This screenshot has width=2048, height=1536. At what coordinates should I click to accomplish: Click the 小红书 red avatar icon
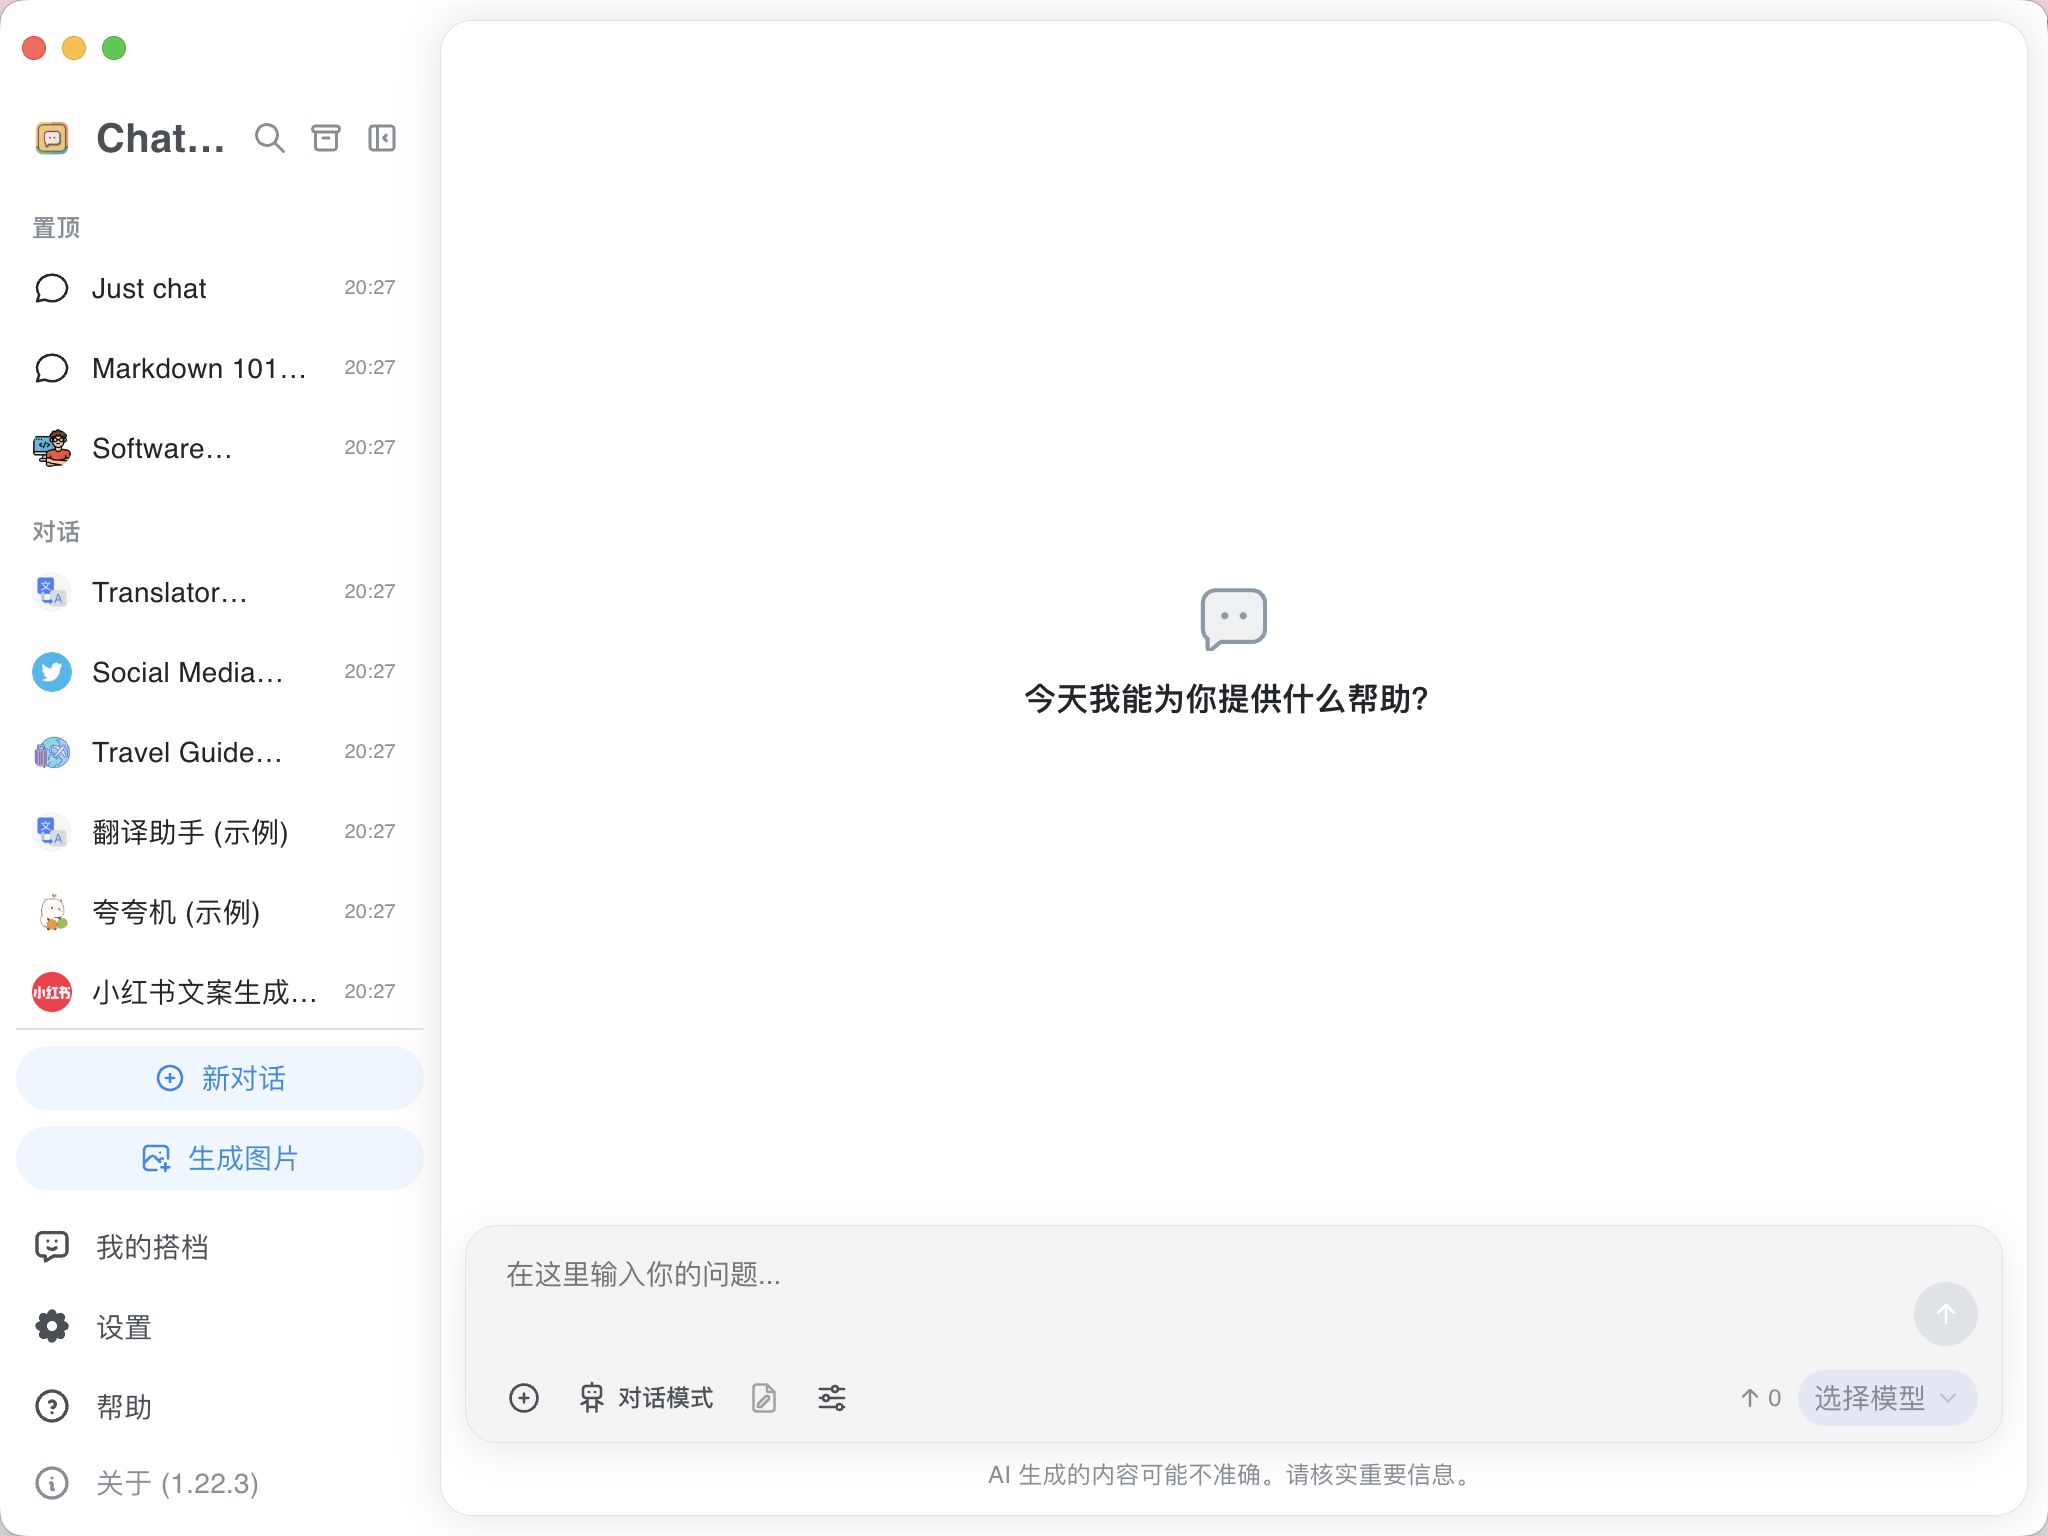[52, 992]
